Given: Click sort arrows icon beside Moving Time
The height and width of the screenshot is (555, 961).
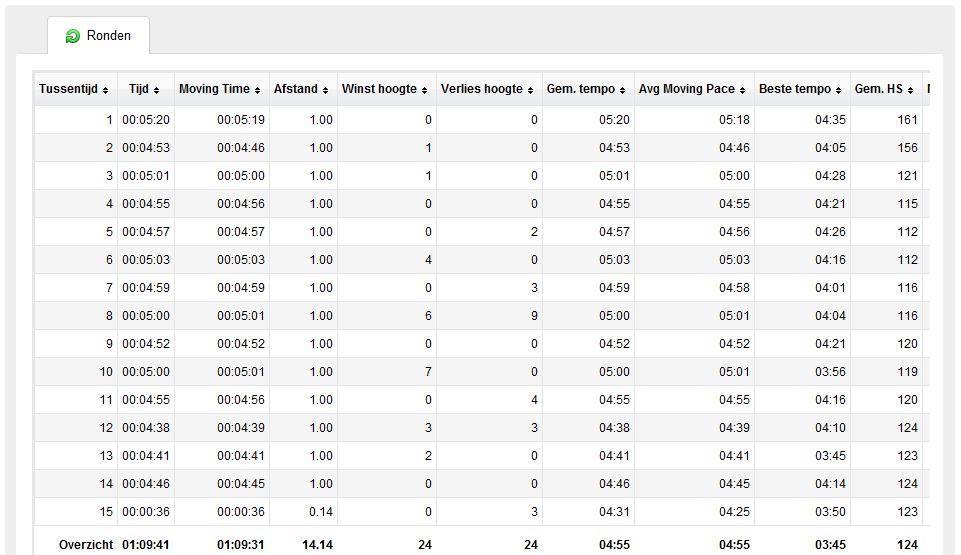Looking at the screenshot, I should pos(257,90).
